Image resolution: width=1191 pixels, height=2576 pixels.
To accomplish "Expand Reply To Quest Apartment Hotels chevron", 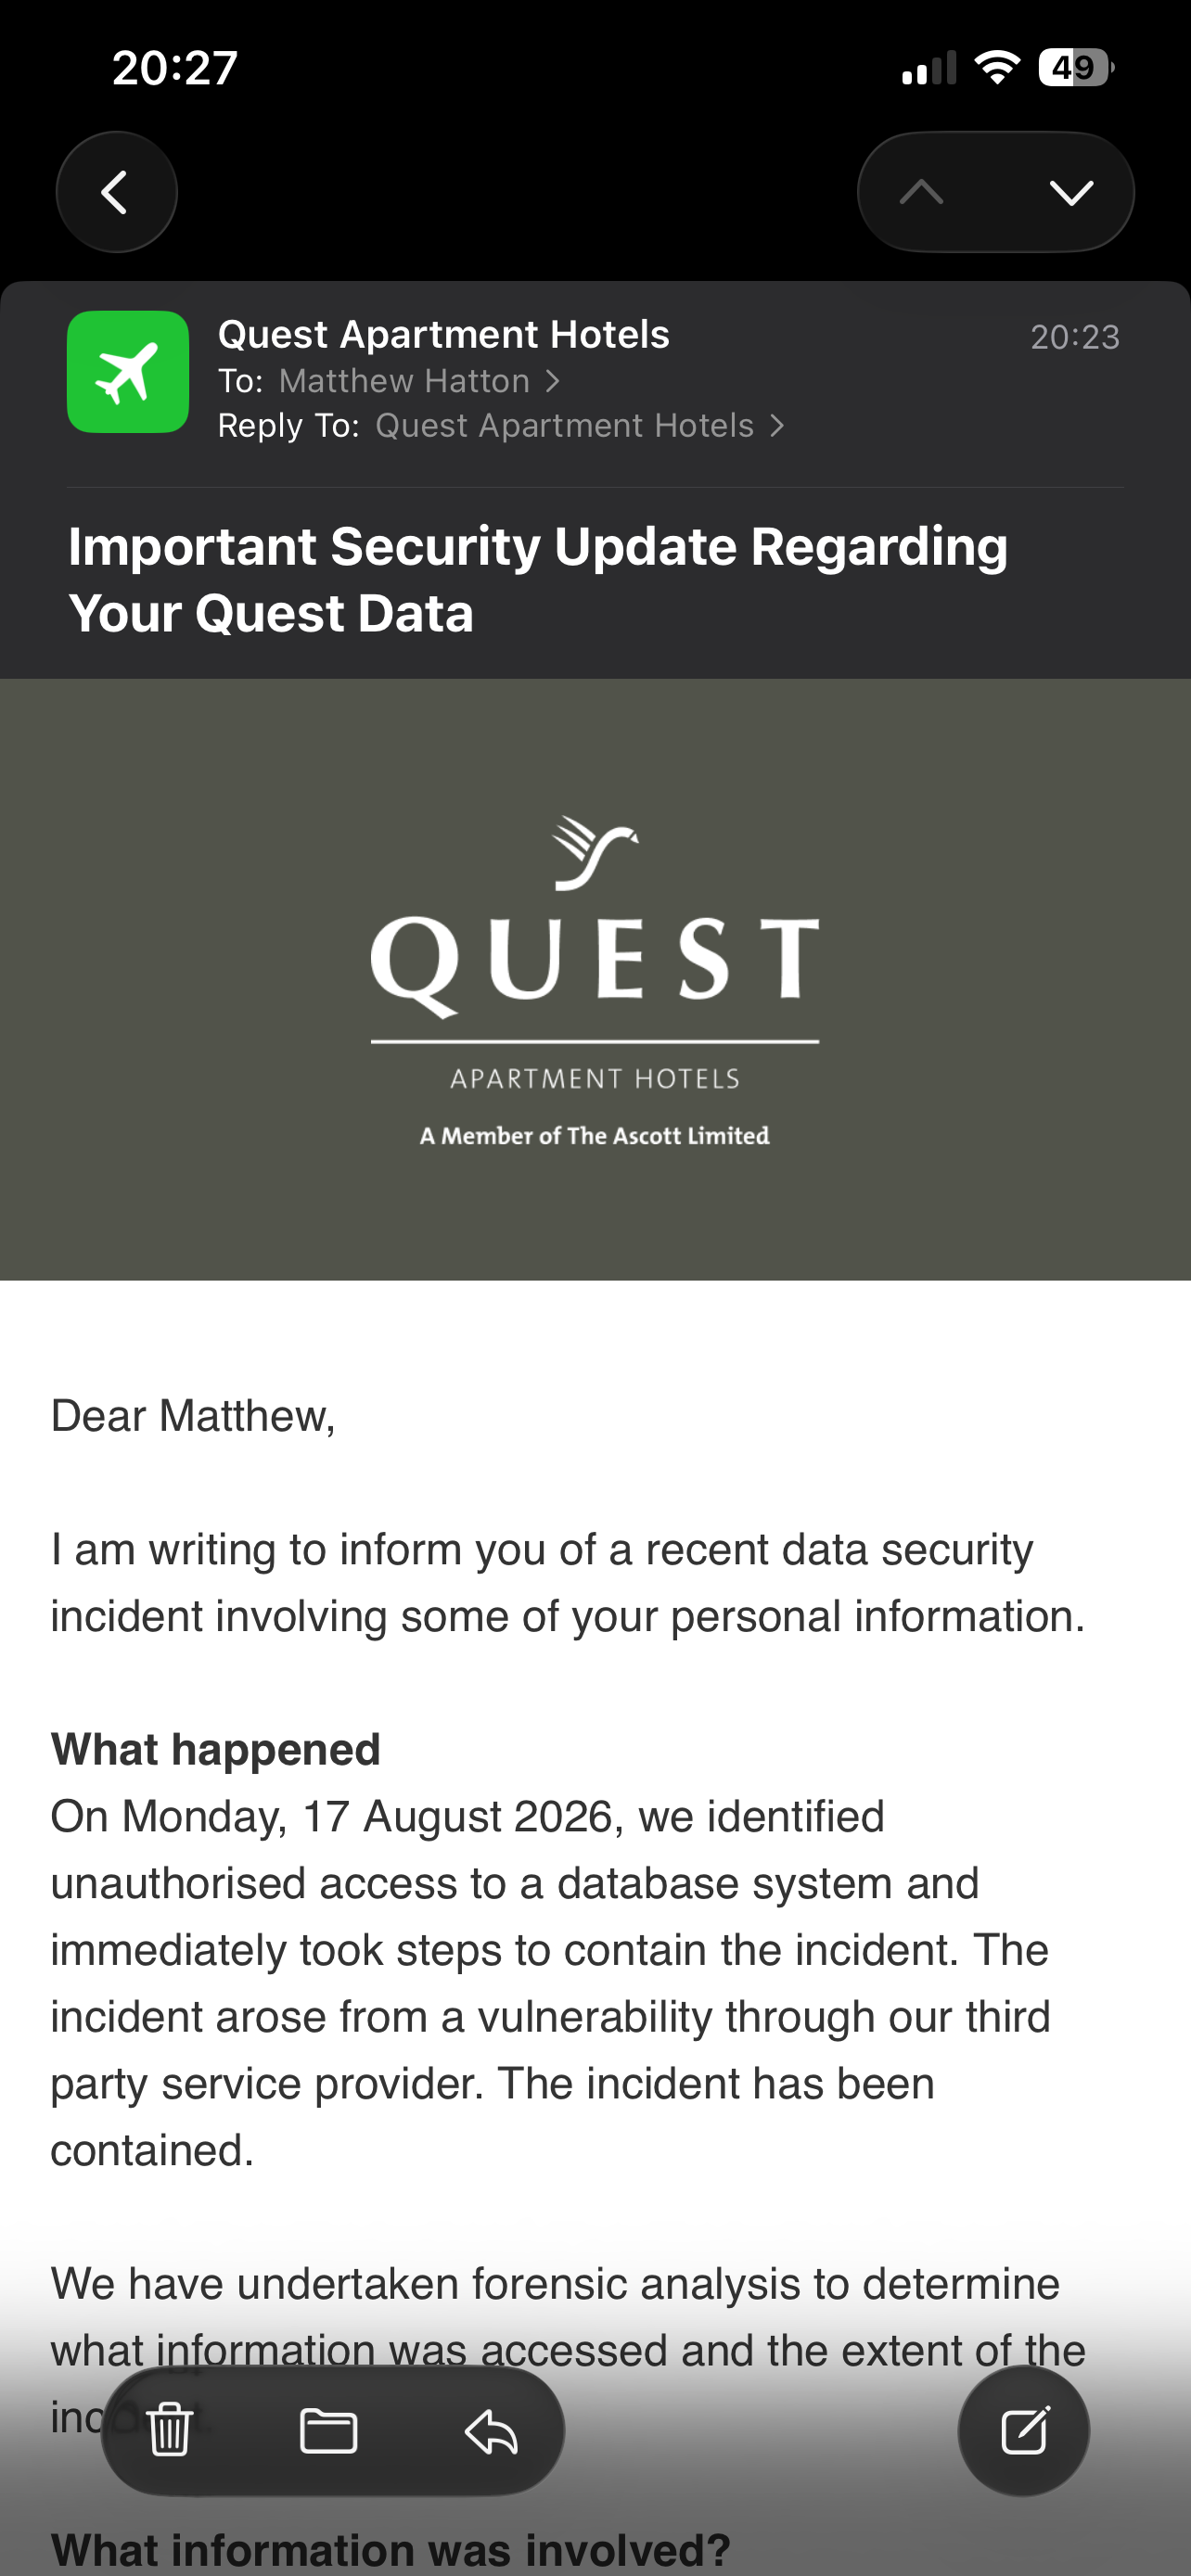I will tap(777, 426).
